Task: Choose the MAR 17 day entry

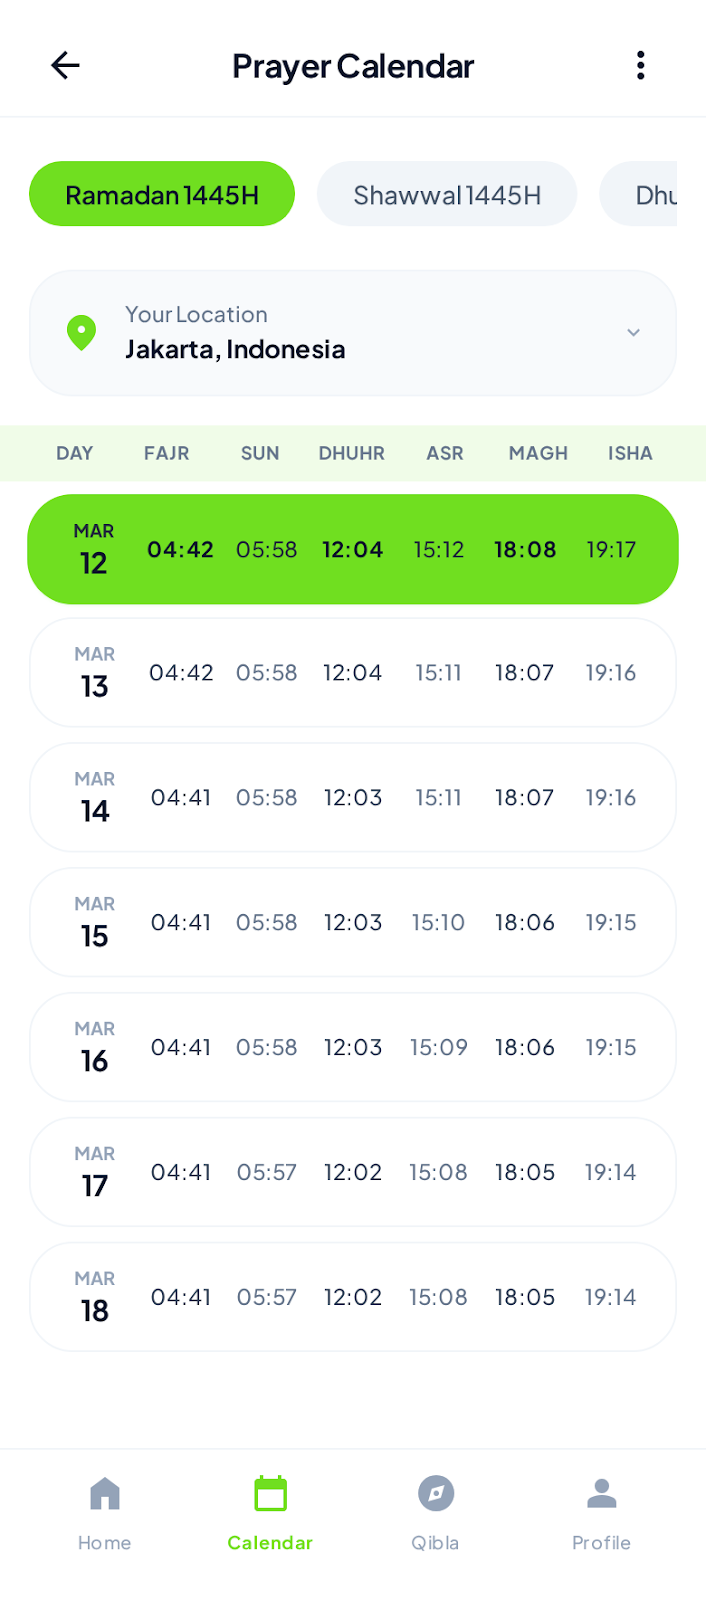Action: pos(353,1172)
